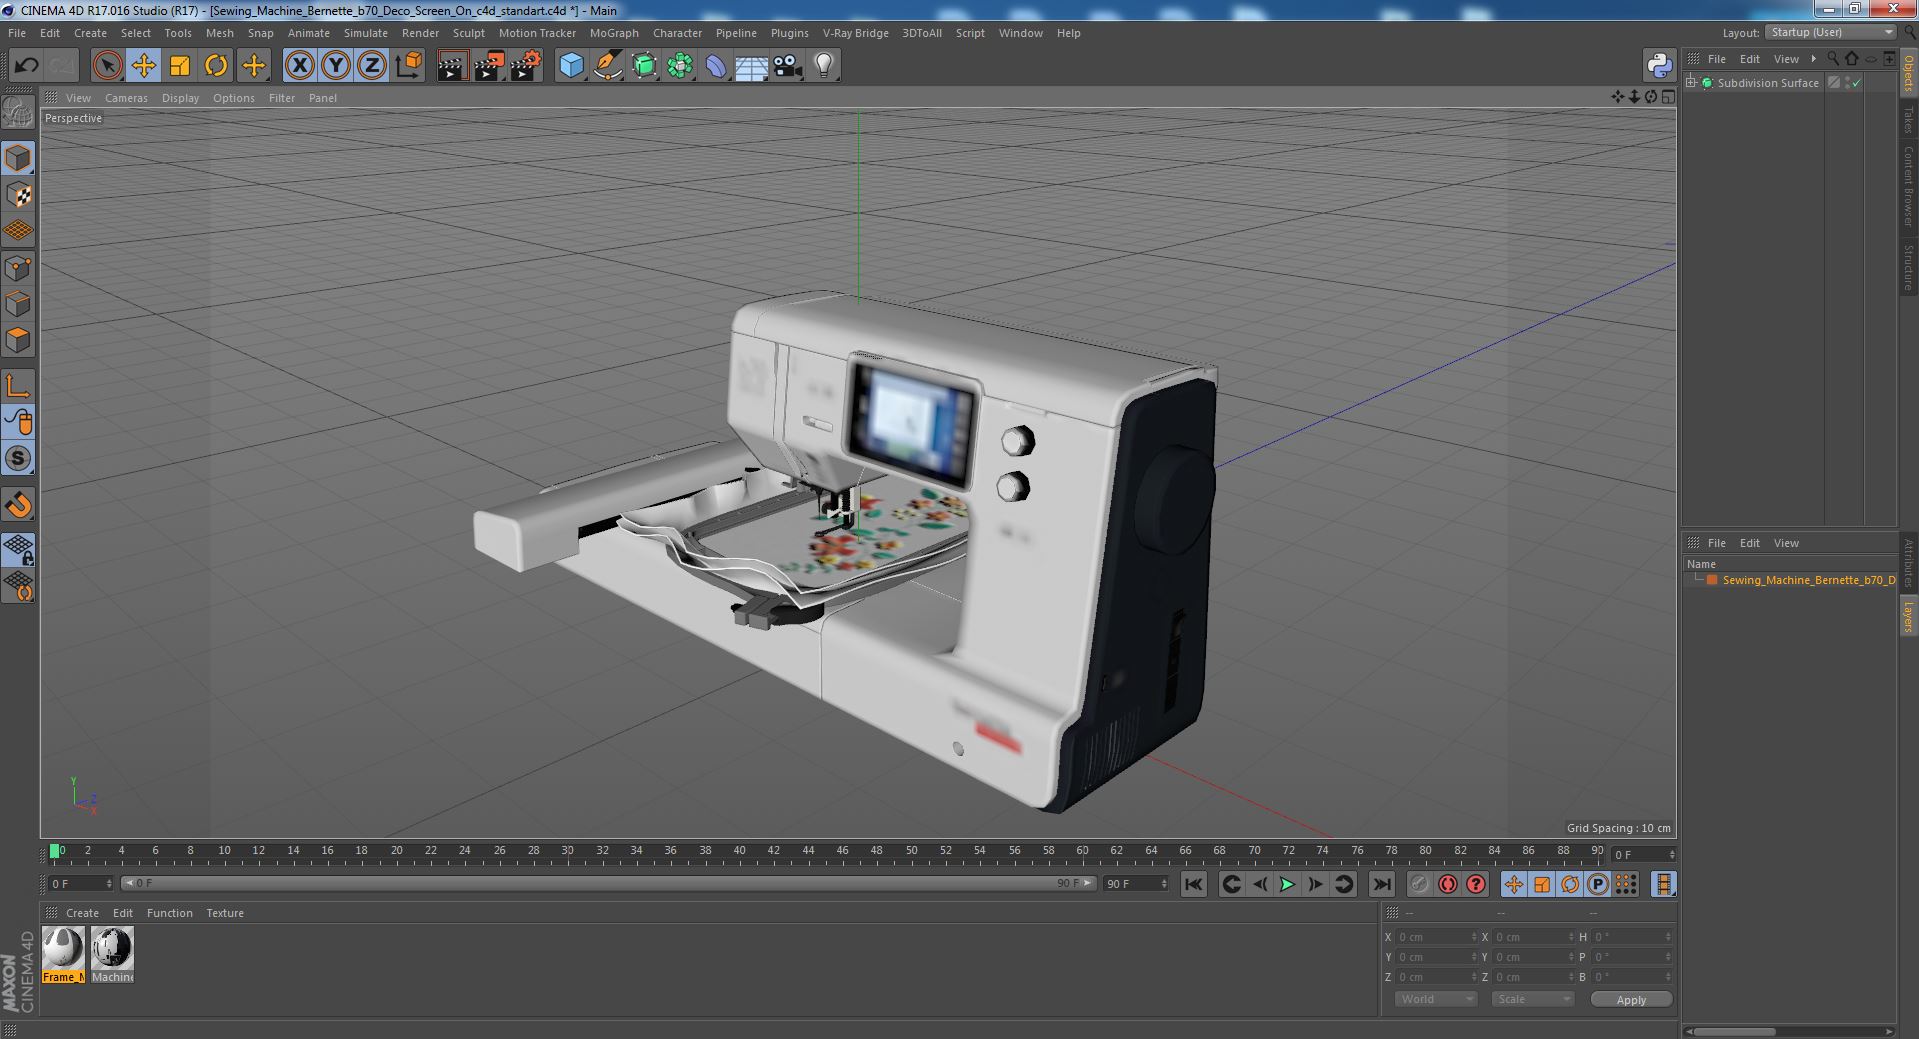Switch to Edges mode

[18, 304]
